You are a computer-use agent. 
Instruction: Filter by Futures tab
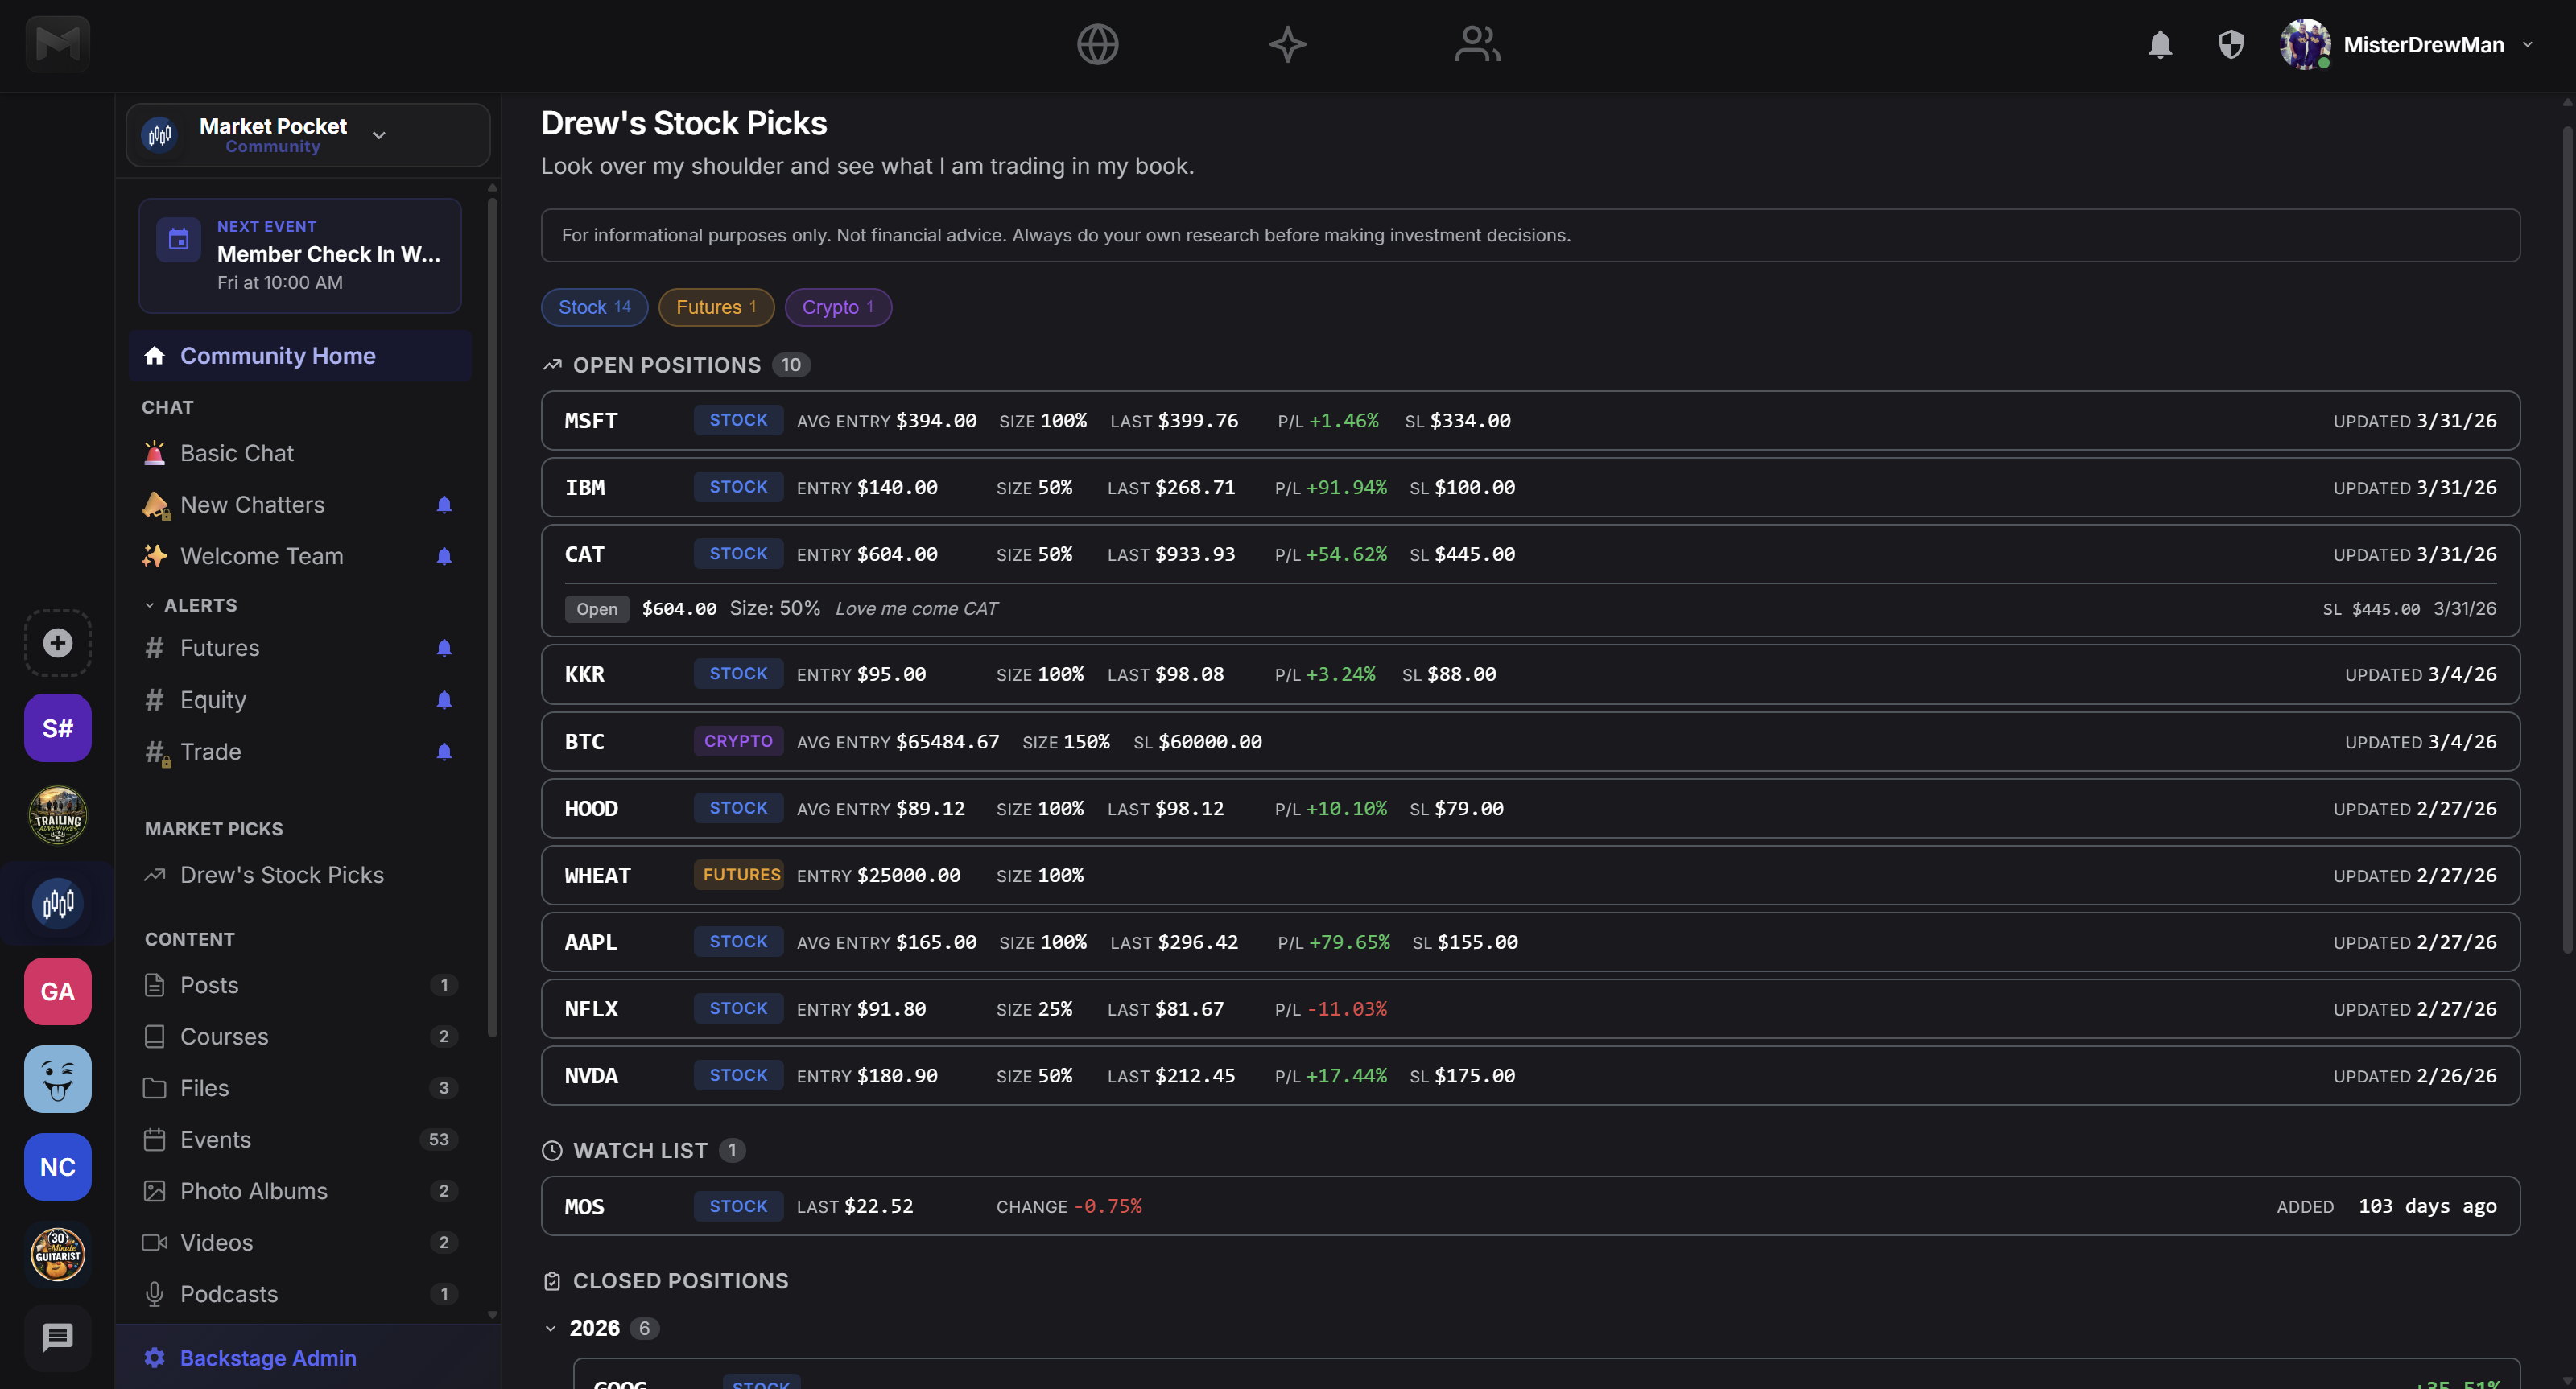716,307
